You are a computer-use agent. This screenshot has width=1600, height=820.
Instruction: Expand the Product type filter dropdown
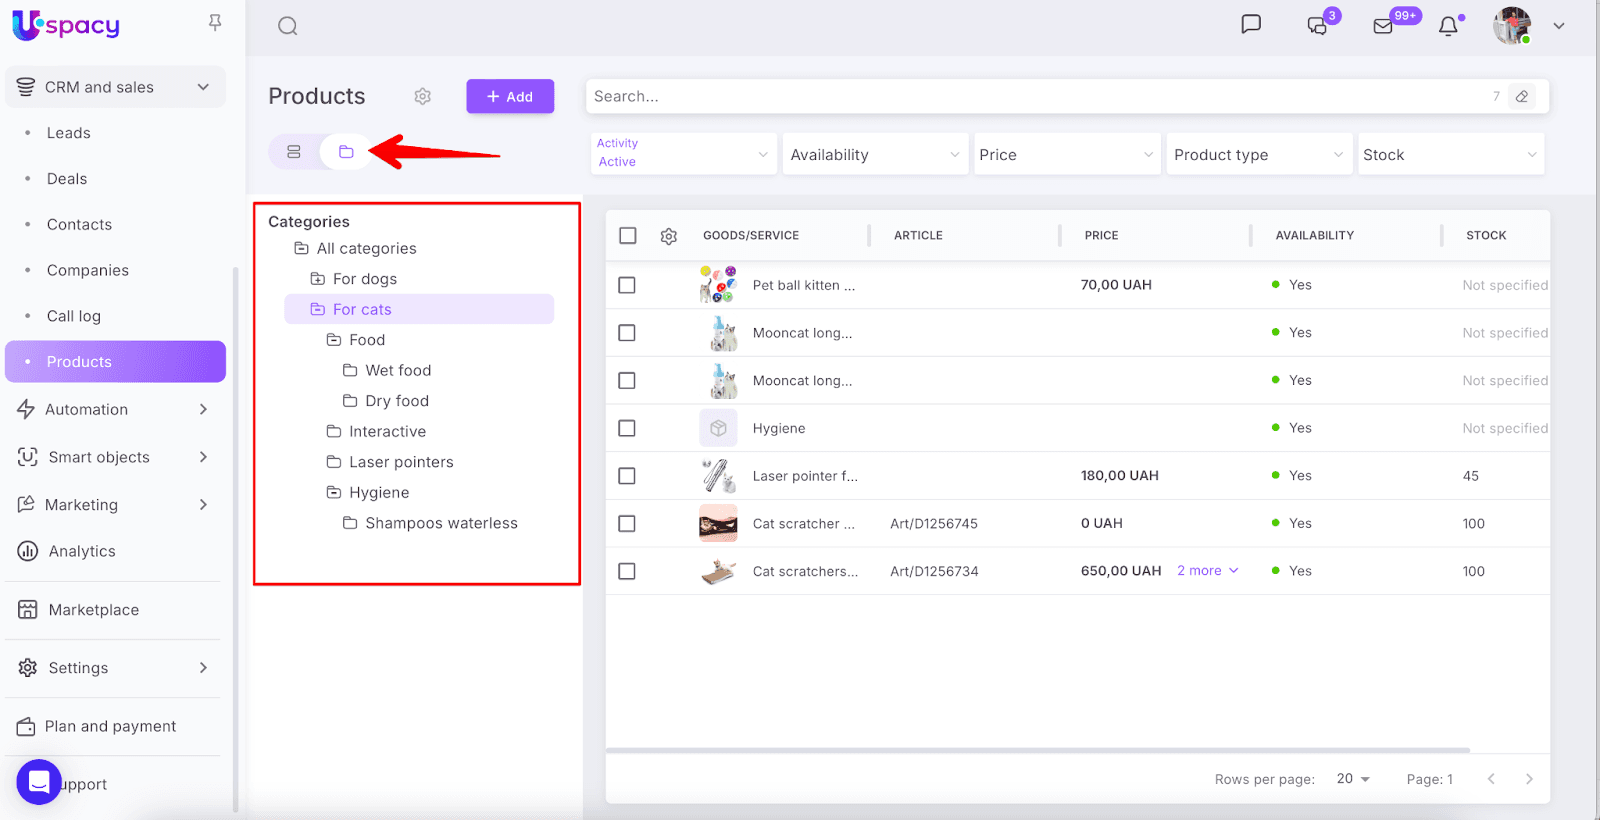click(1258, 155)
